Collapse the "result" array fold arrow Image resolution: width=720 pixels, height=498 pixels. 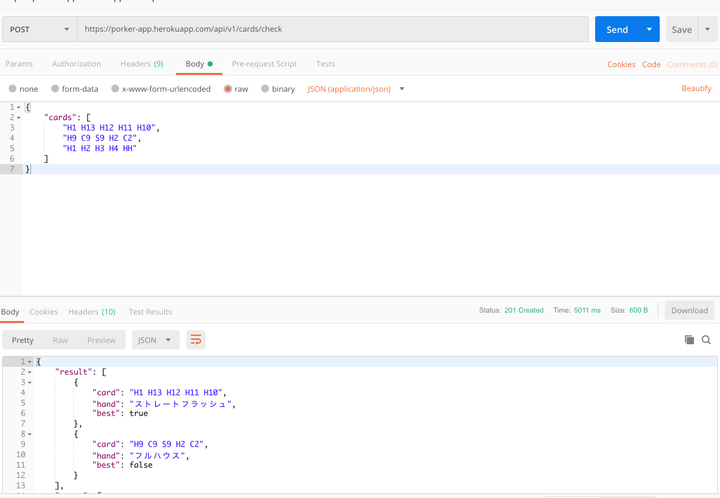[x=30, y=372]
